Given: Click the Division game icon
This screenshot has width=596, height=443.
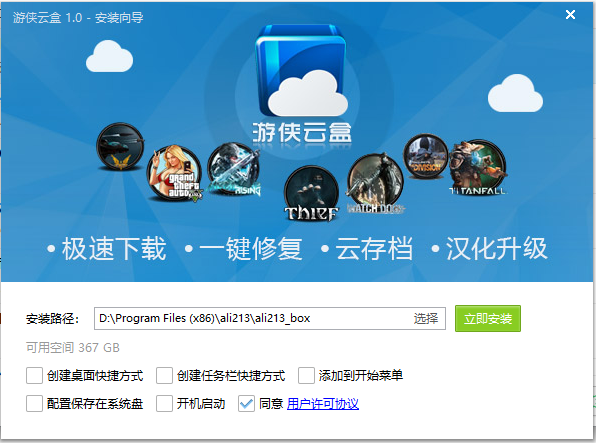Looking at the screenshot, I should [426, 156].
